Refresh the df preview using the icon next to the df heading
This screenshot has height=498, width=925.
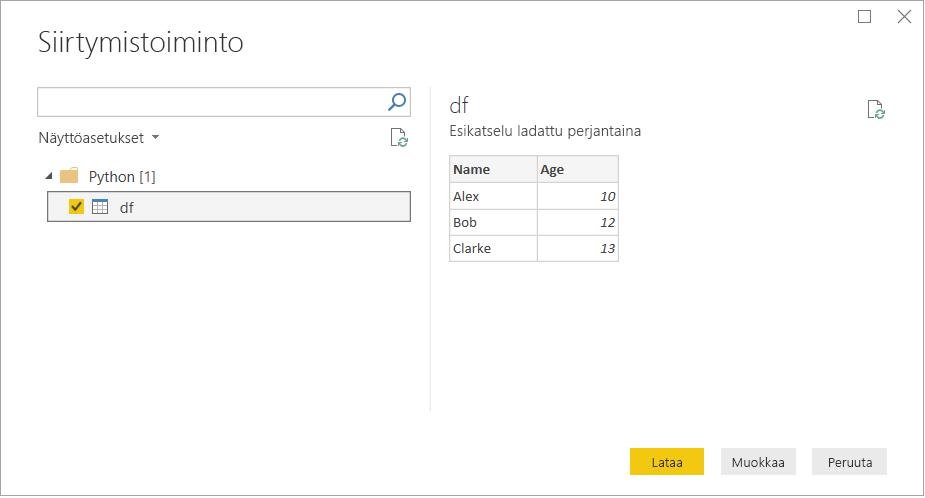click(876, 110)
